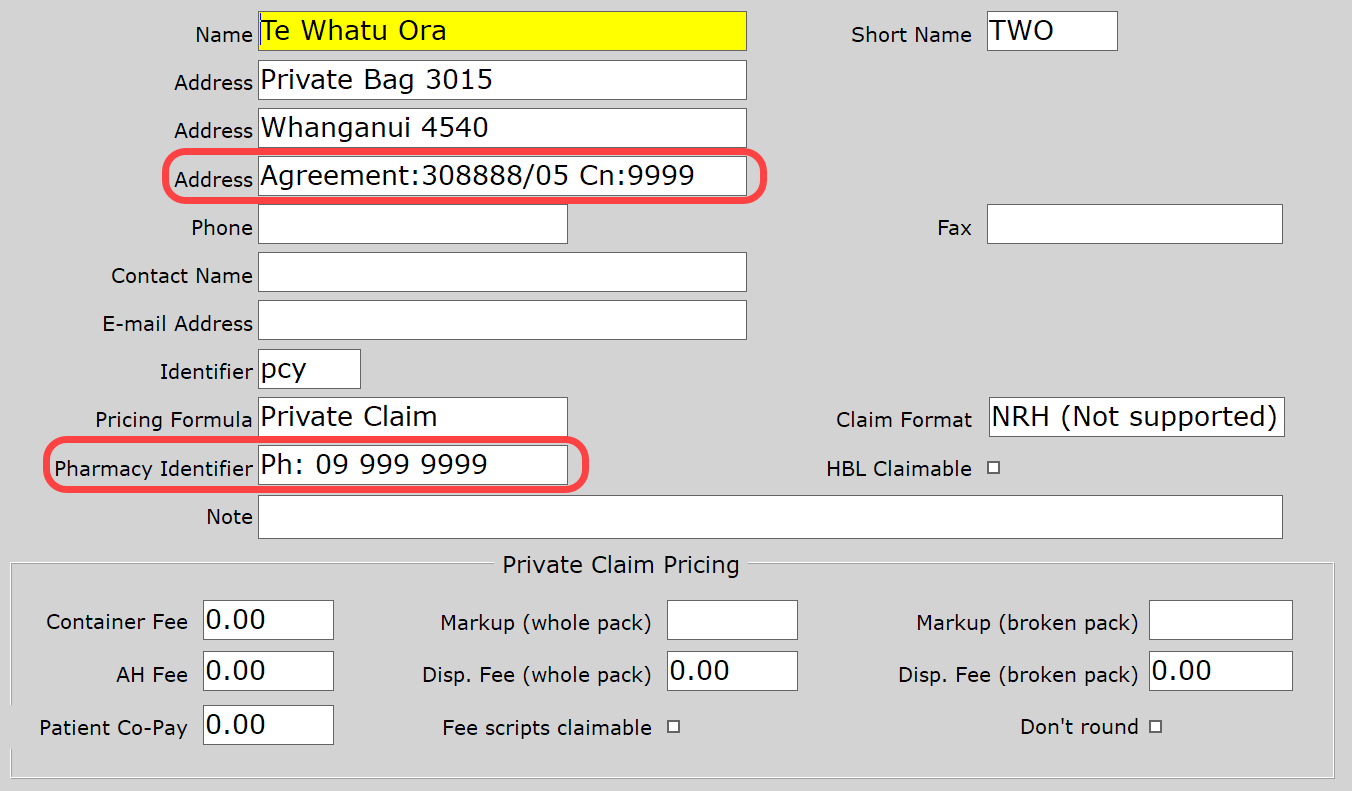Focus the Contact Name field
The width and height of the screenshot is (1352, 791).
coord(502,273)
